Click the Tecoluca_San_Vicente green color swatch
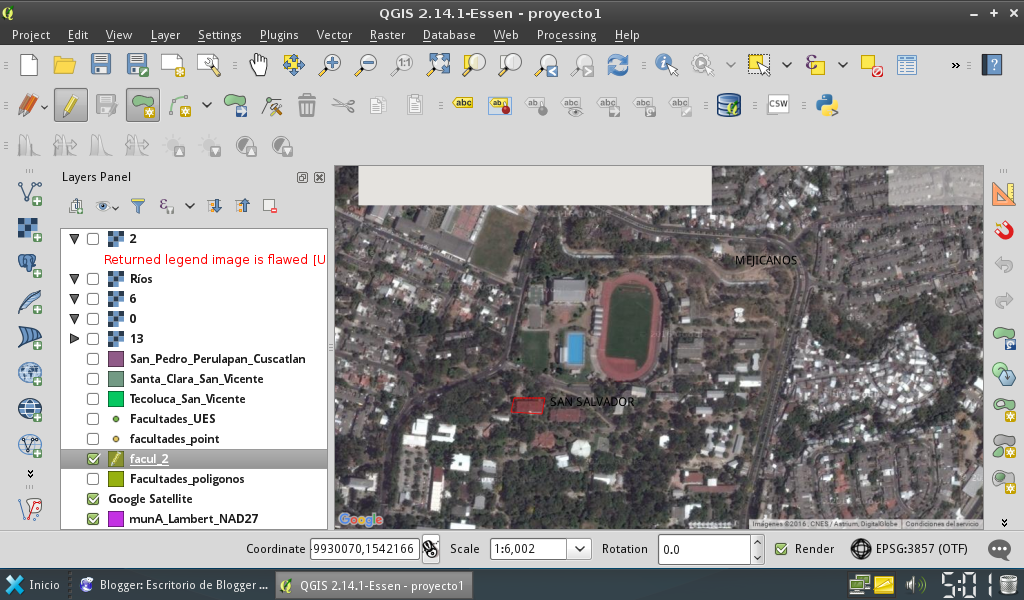Viewport: 1024px width, 600px height. (115, 399)
